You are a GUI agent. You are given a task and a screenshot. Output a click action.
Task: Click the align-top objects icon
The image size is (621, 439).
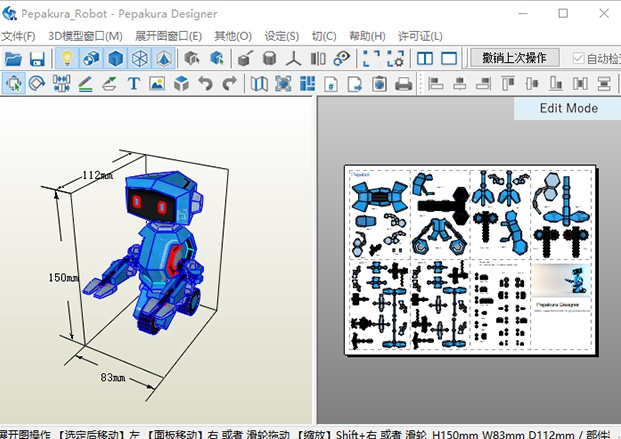pyautogui.click(x=508, y=84)
